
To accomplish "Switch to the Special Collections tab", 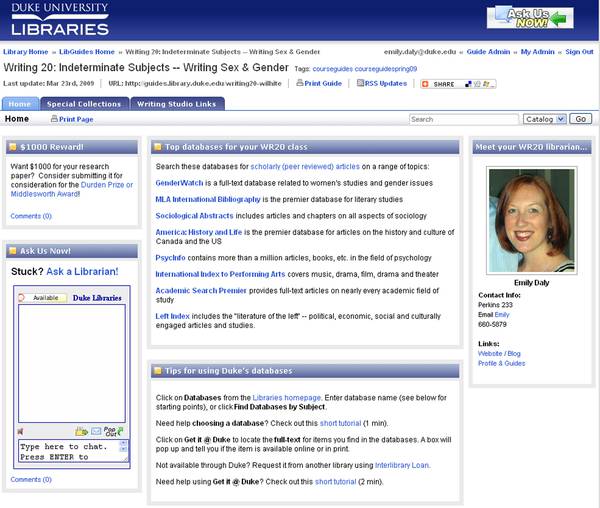I will [83, 103].
